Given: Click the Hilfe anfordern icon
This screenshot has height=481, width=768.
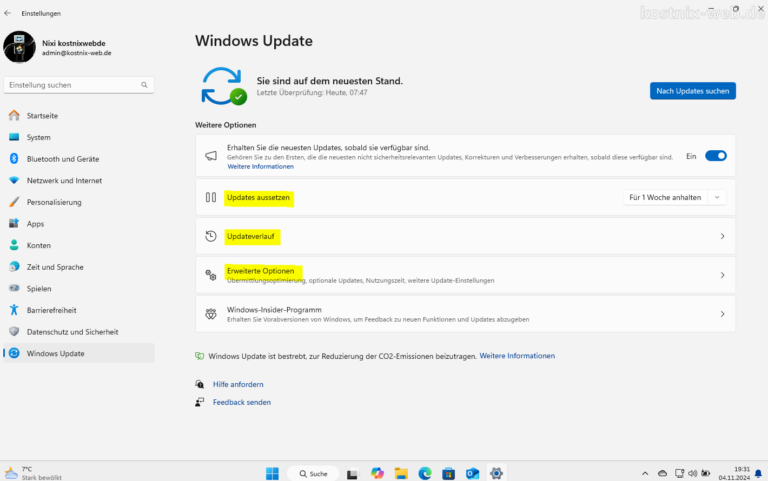Looking at the screenshot, I should pyautogui.click(x=199, y=384).
